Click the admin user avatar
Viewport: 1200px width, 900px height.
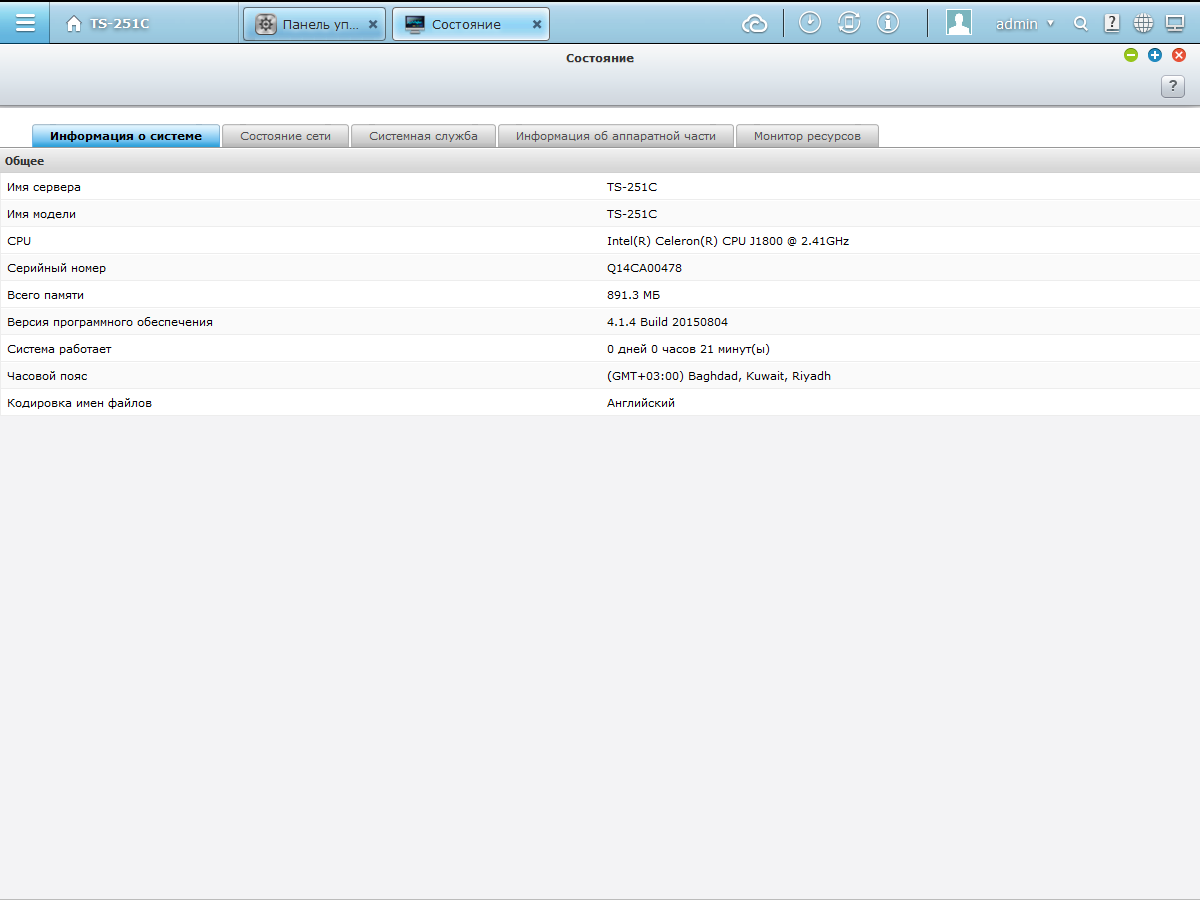tap(959, 22)
